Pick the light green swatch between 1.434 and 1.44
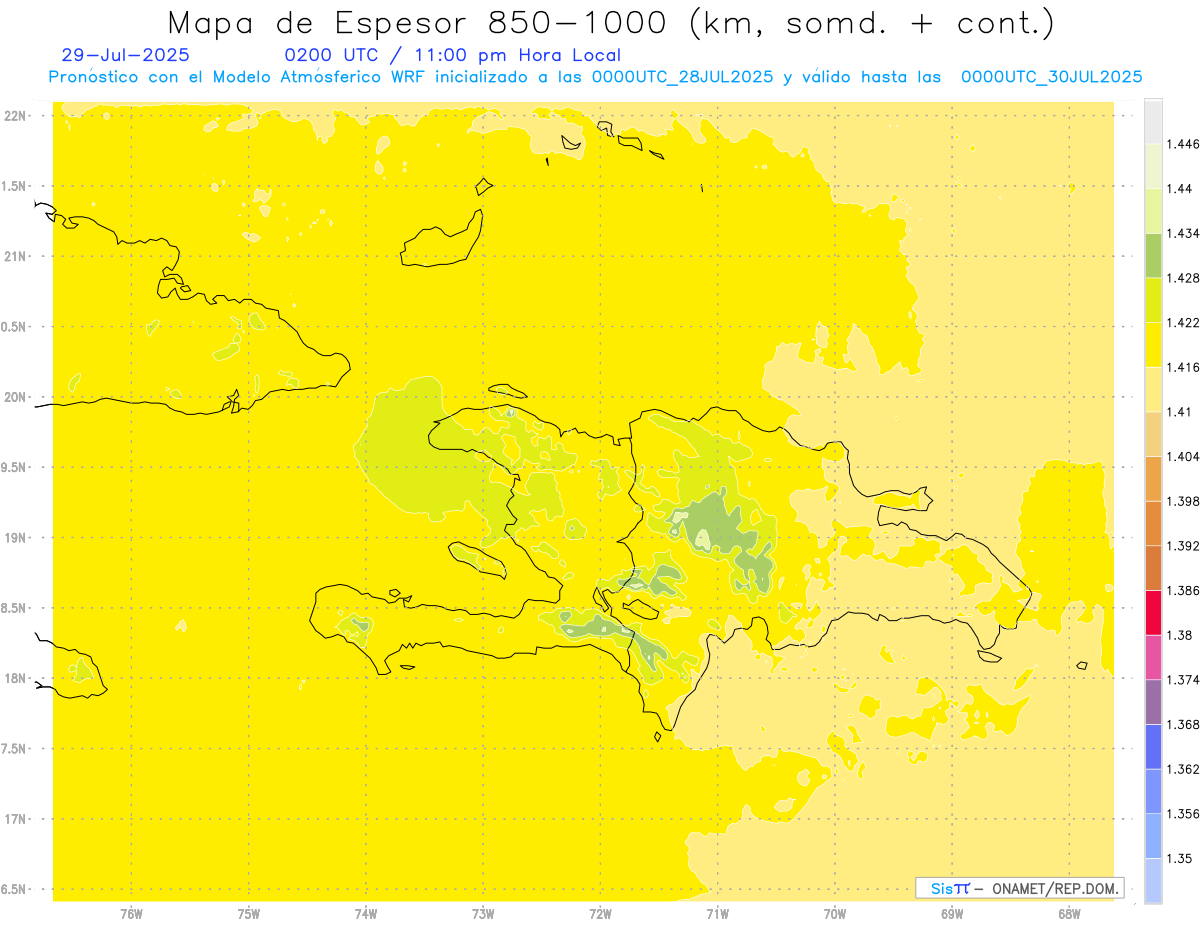This screenshot has width=1200, height=927. [x=1153, y=210]
